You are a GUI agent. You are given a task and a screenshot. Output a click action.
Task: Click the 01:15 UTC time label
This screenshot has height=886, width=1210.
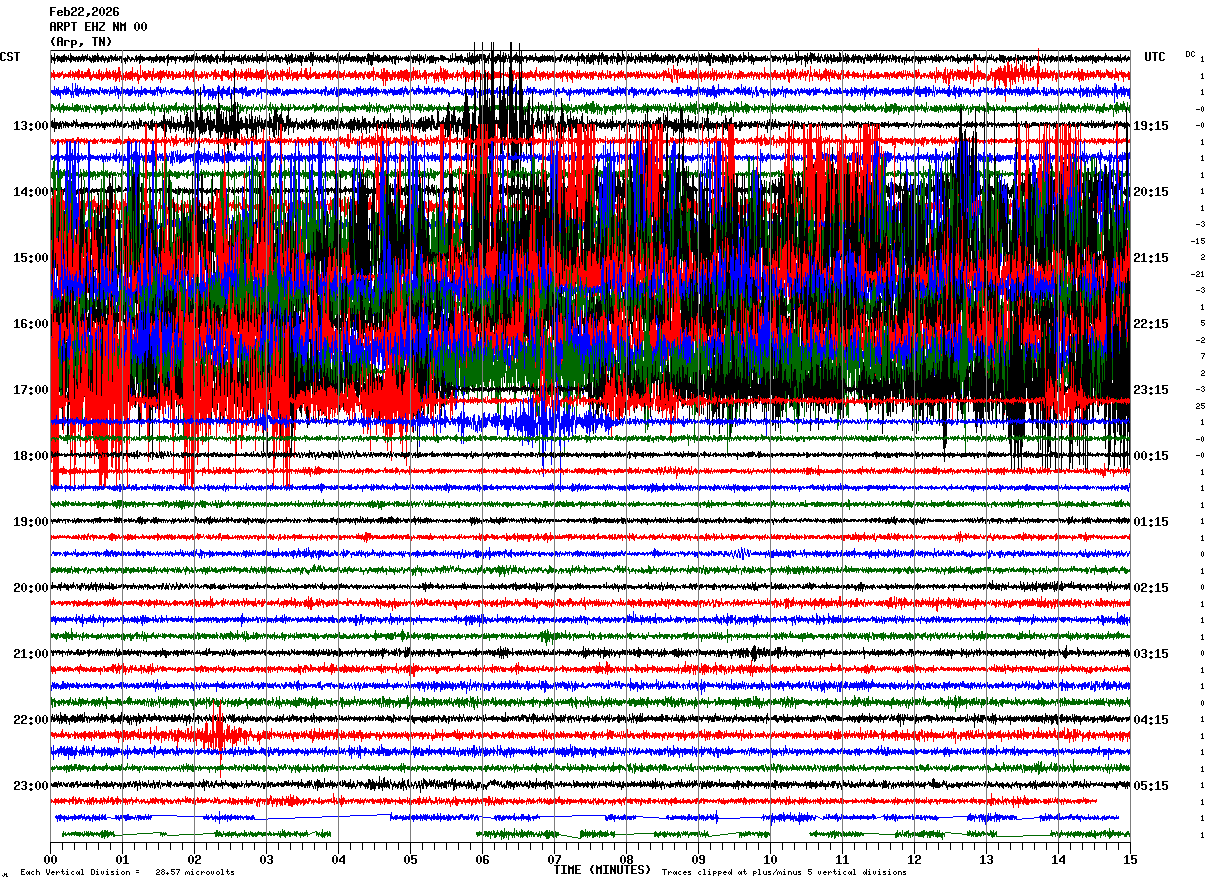click(1151, 522)
